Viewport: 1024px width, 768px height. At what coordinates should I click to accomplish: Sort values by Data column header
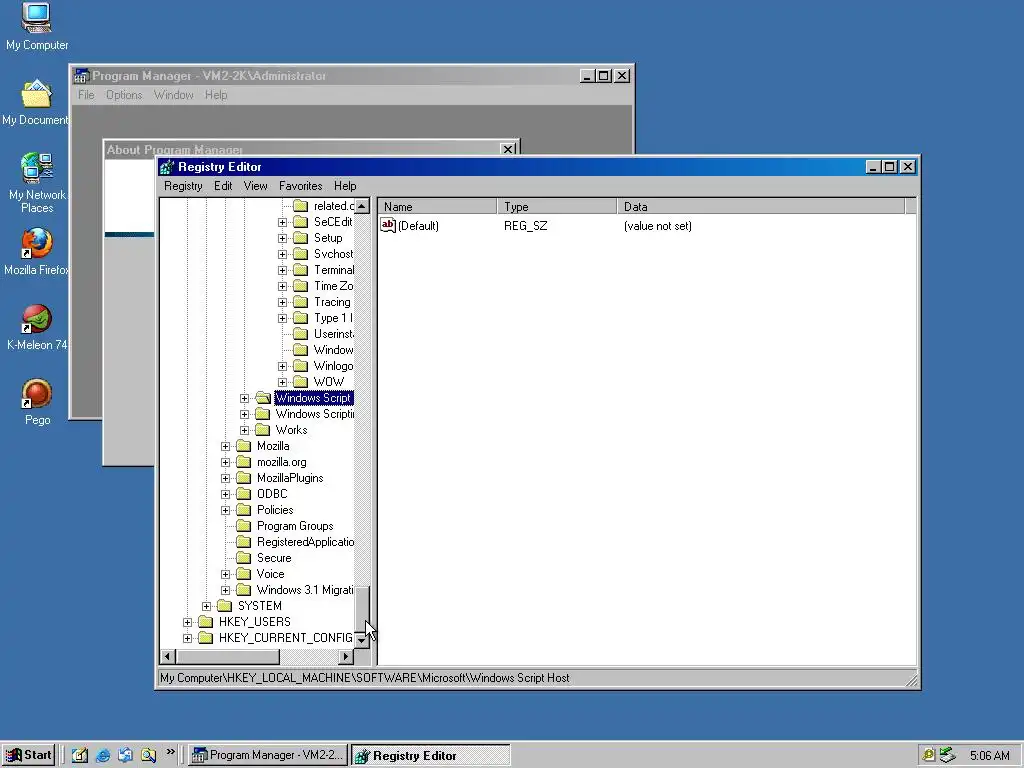761,206
